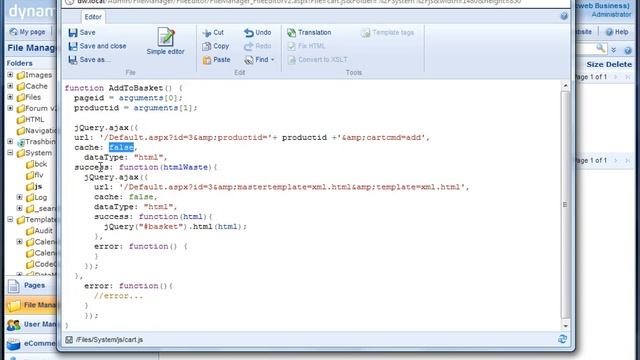
Task: Expand the Trashbin node
Action: 10,142
